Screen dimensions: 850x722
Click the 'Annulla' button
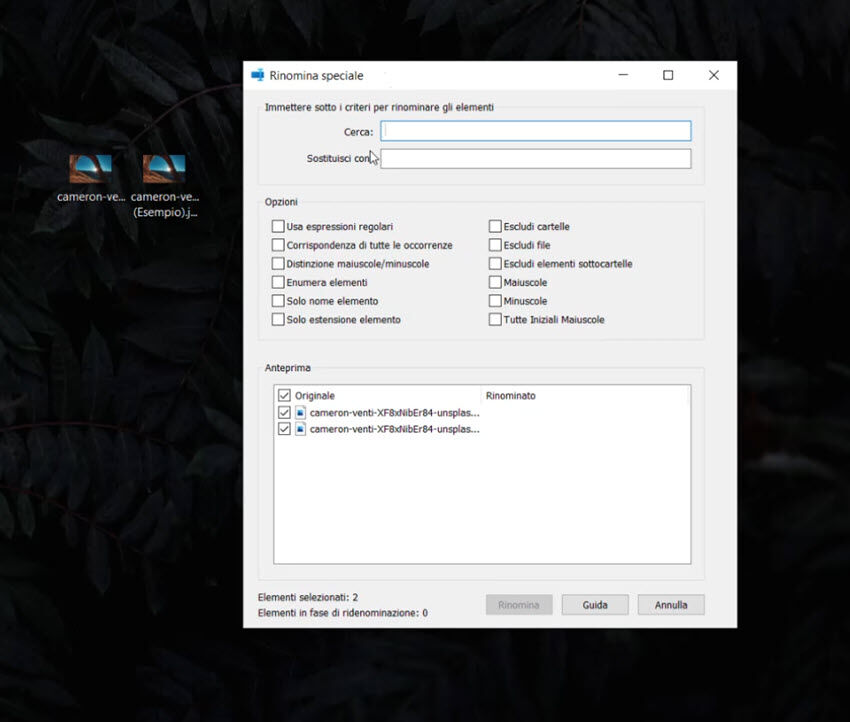[670, 604]
